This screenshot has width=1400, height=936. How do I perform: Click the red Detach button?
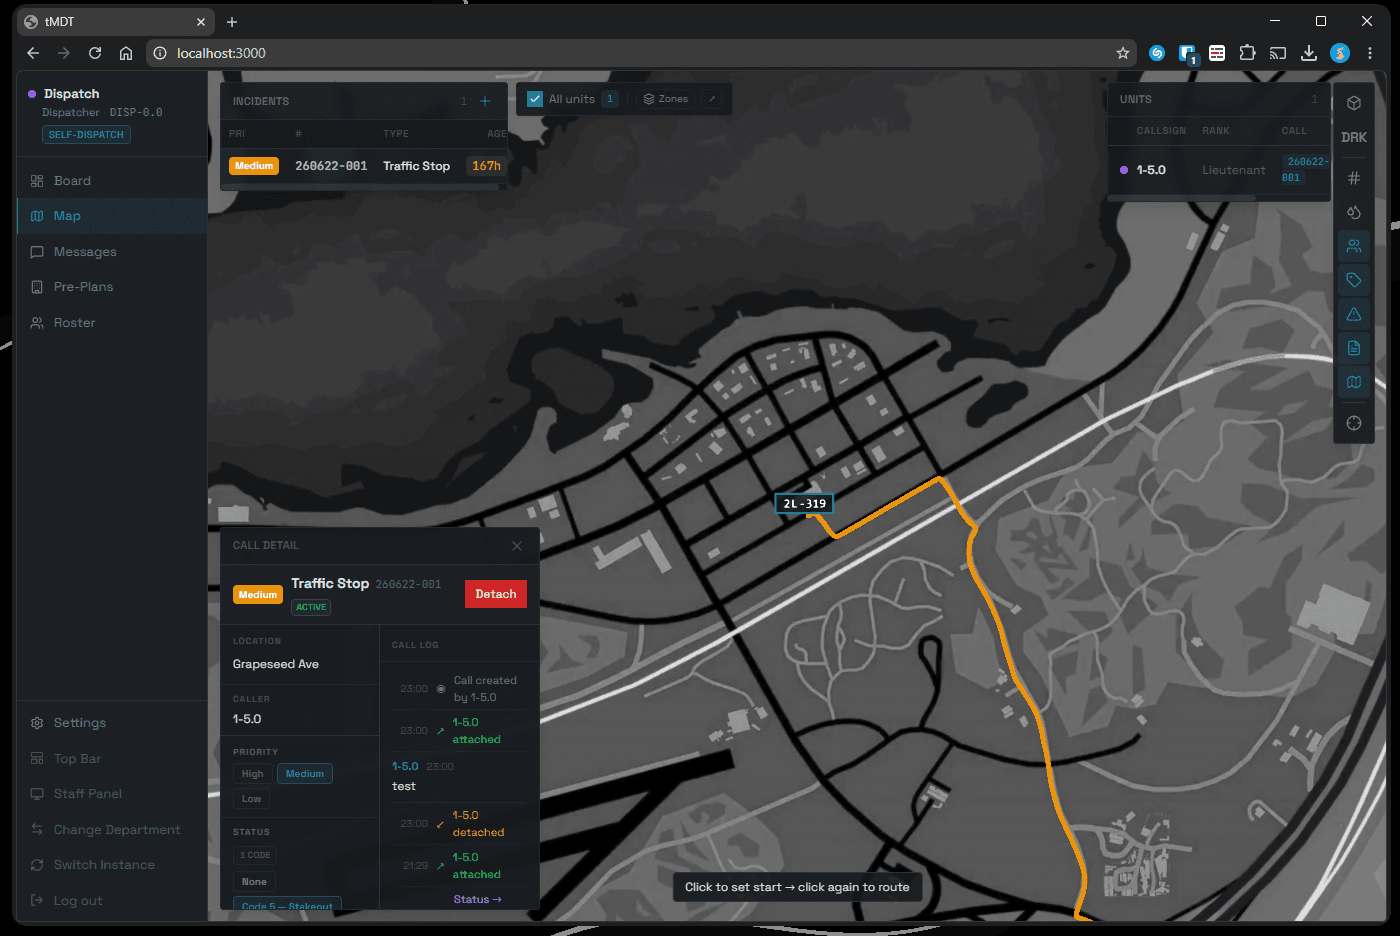[496, 594]
